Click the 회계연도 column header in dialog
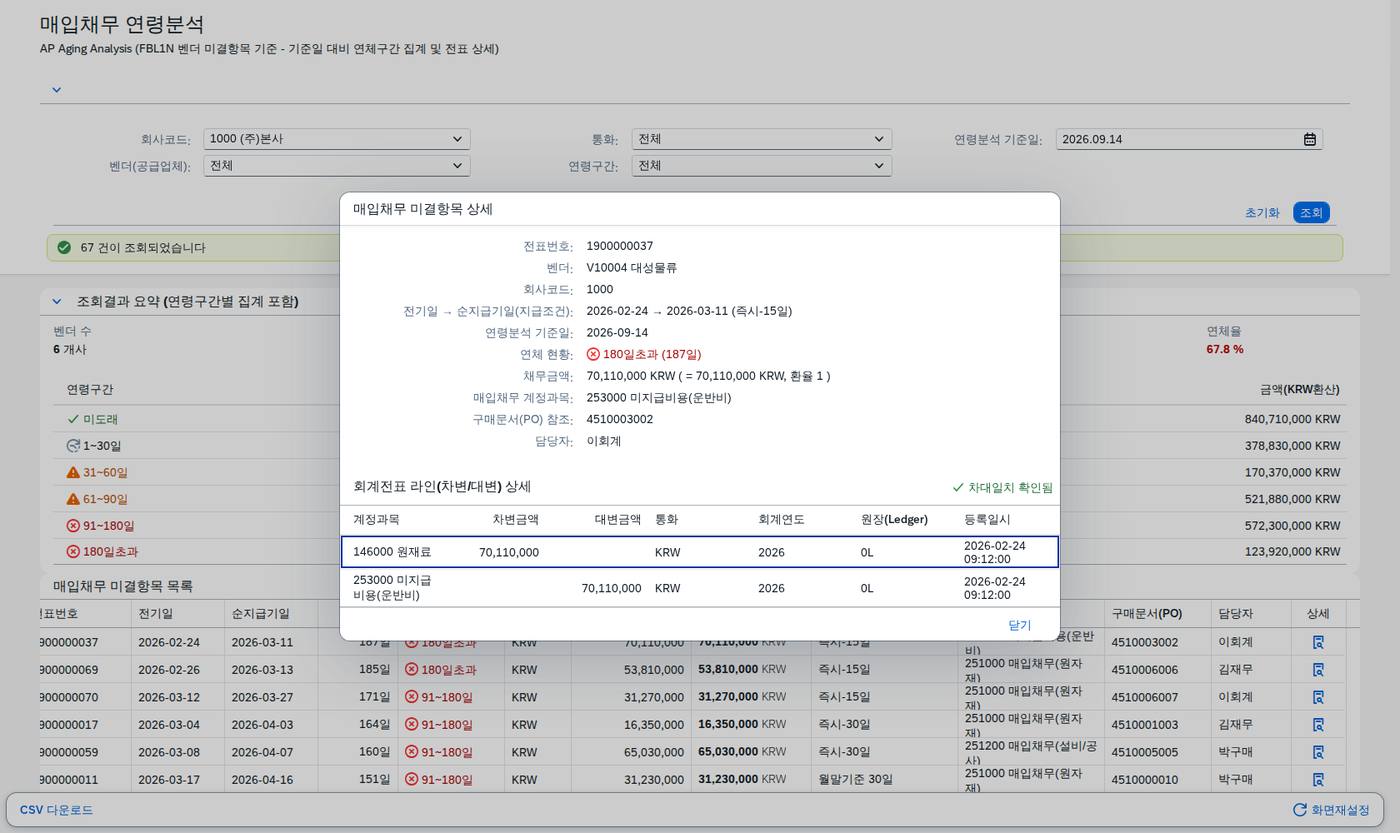The width and height of the screenshot is (1400, 833). click(x=781, y=520)
